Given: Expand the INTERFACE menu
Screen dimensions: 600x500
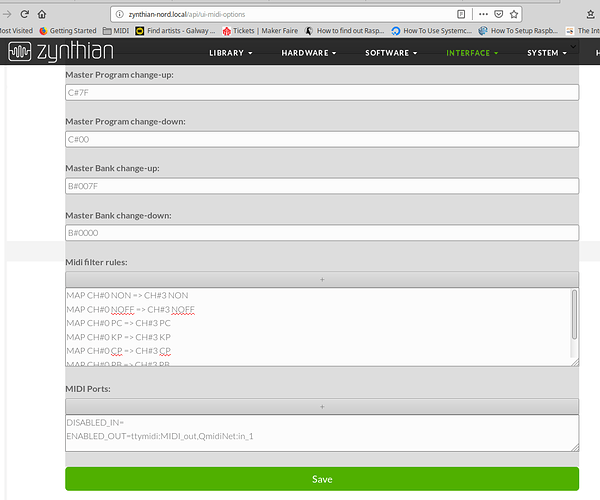Looking at the screenshot, I should click(472, 53).
